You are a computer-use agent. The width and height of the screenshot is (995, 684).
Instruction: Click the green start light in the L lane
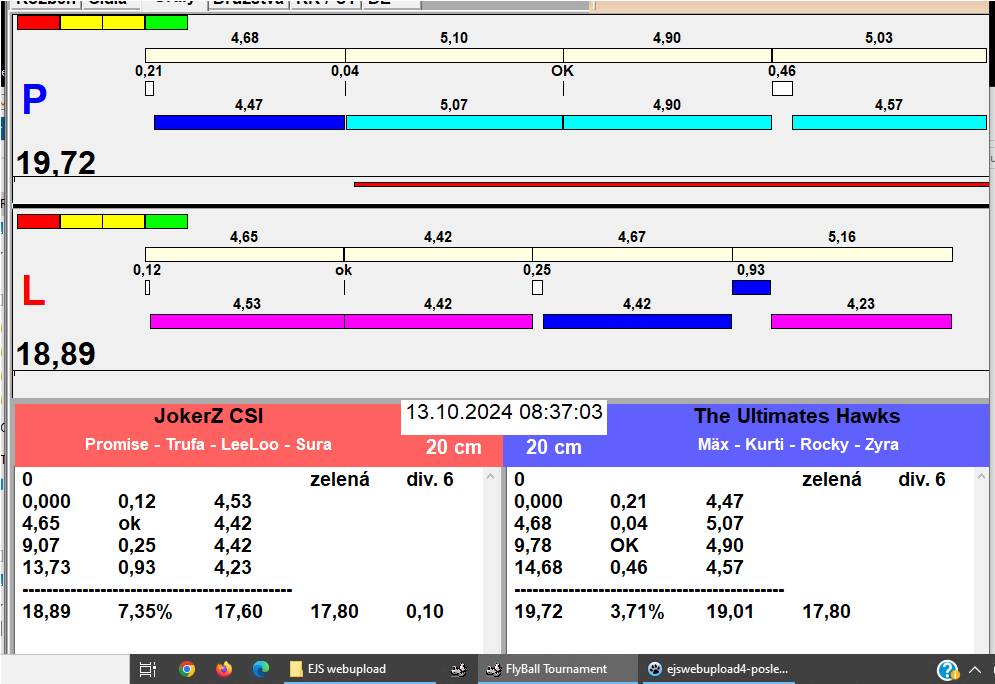point(166,221)
